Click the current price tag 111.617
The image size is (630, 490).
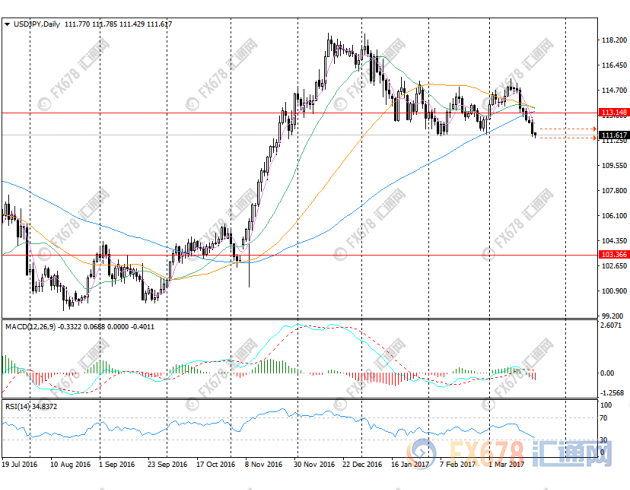click(613, 135)
